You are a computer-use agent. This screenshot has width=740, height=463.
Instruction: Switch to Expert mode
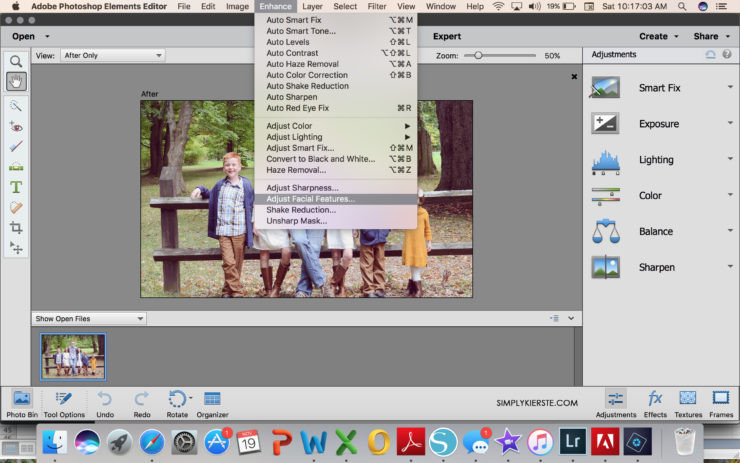[x=447, y=36]
